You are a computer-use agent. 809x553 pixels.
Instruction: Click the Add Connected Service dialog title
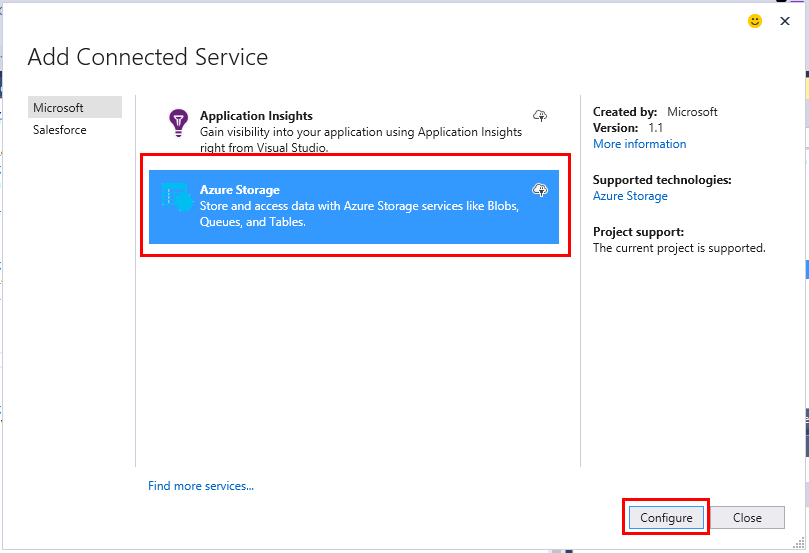[x=148, y=57]
